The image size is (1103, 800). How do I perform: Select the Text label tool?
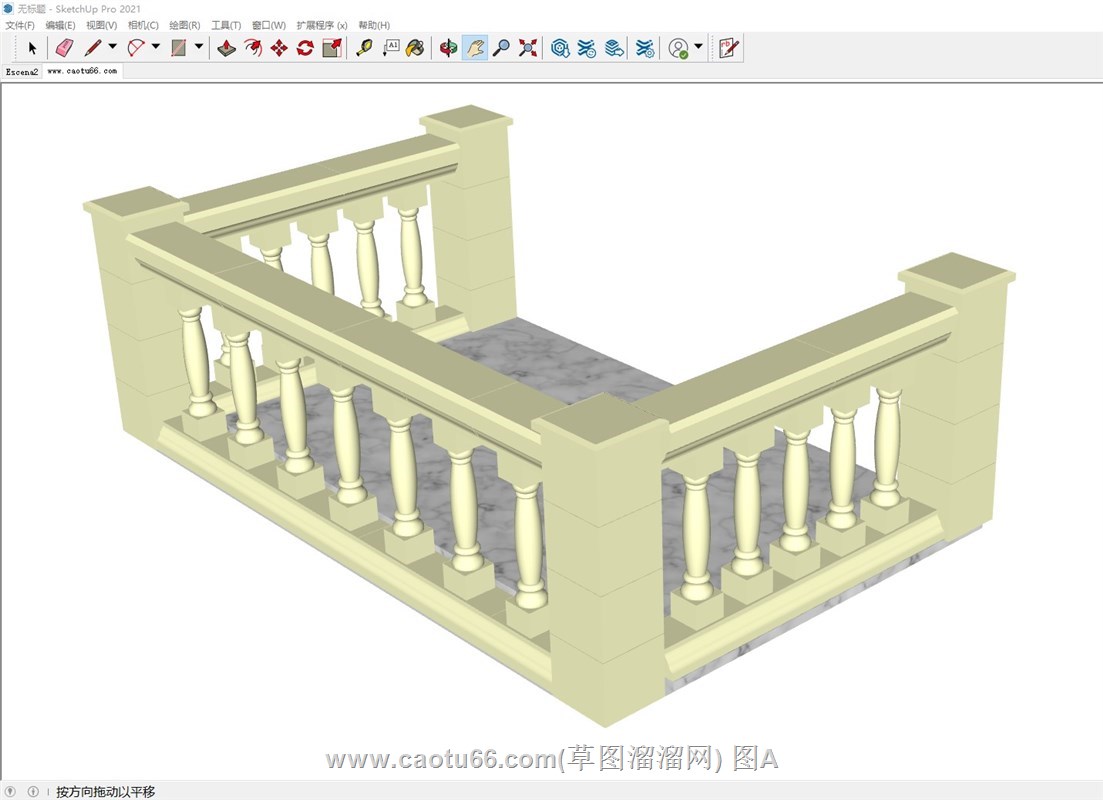click(x=391, y=48)
